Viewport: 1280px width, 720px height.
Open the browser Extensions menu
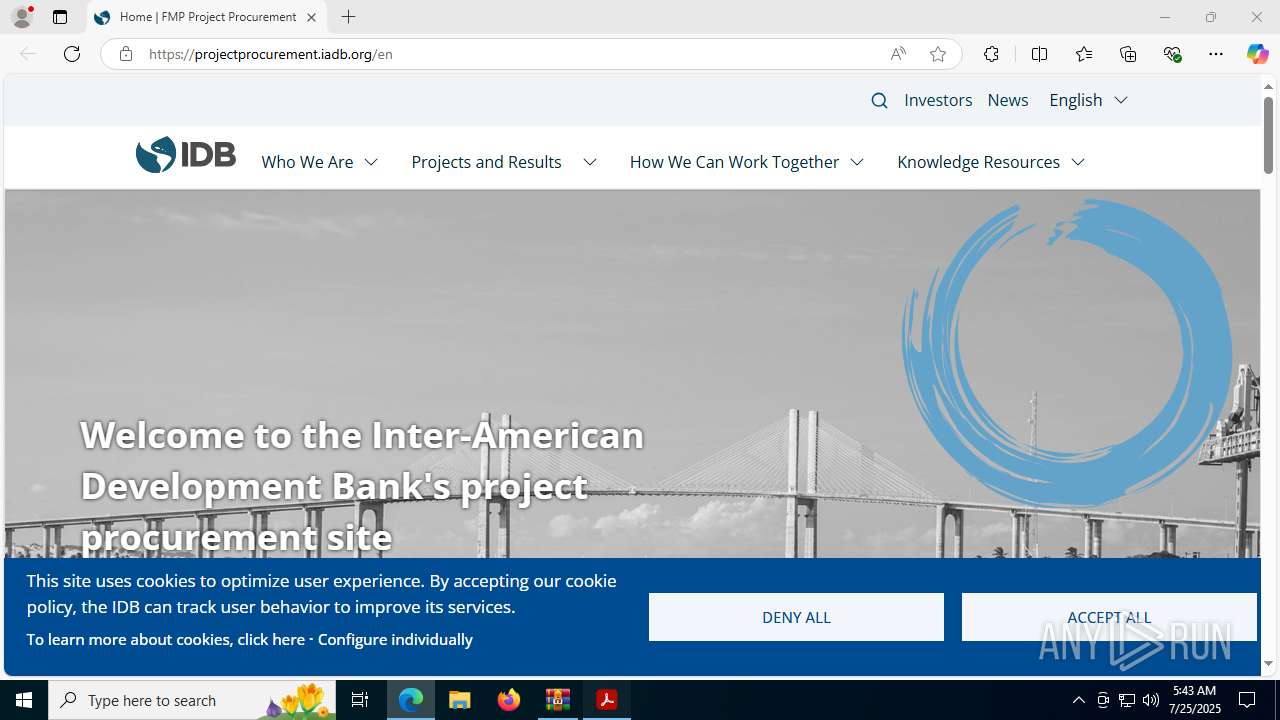[991, 54]
